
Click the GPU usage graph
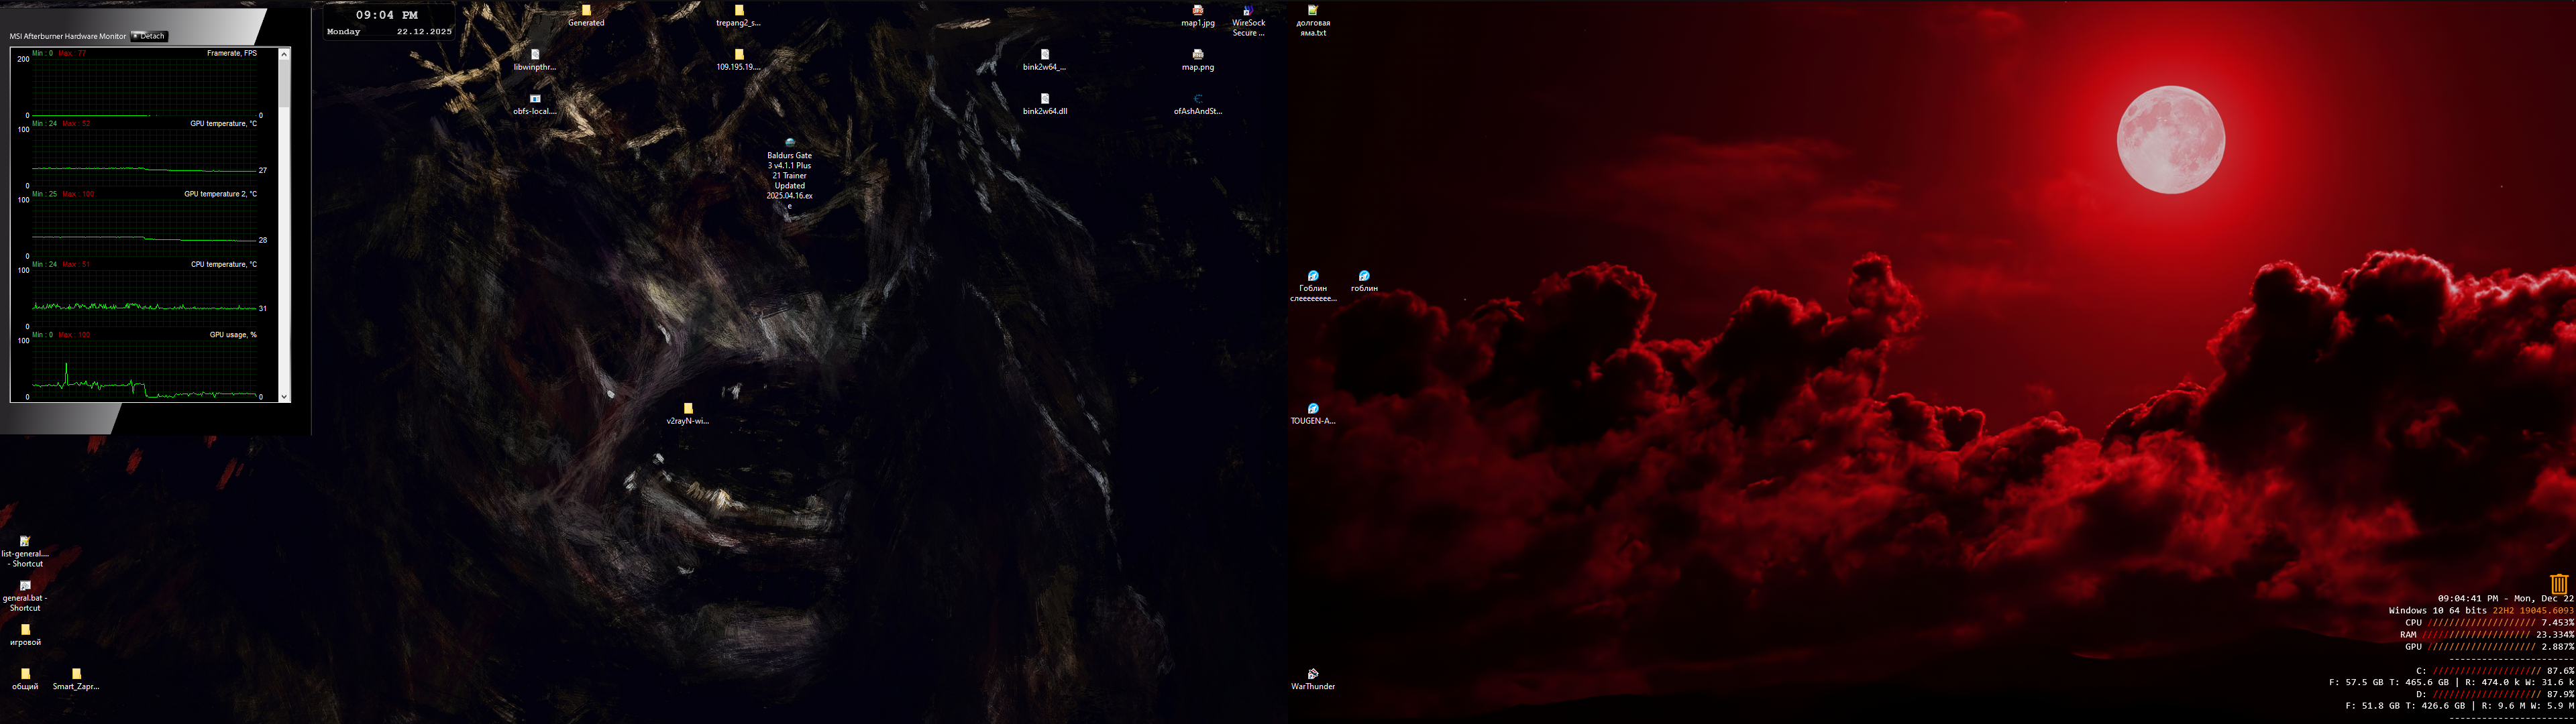click(145, 370)
